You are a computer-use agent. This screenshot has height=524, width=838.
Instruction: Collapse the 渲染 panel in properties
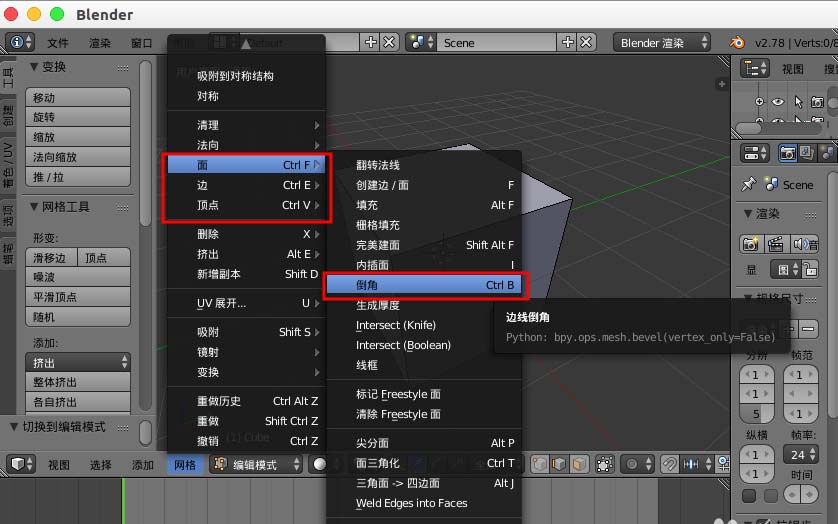pos(748,214)
